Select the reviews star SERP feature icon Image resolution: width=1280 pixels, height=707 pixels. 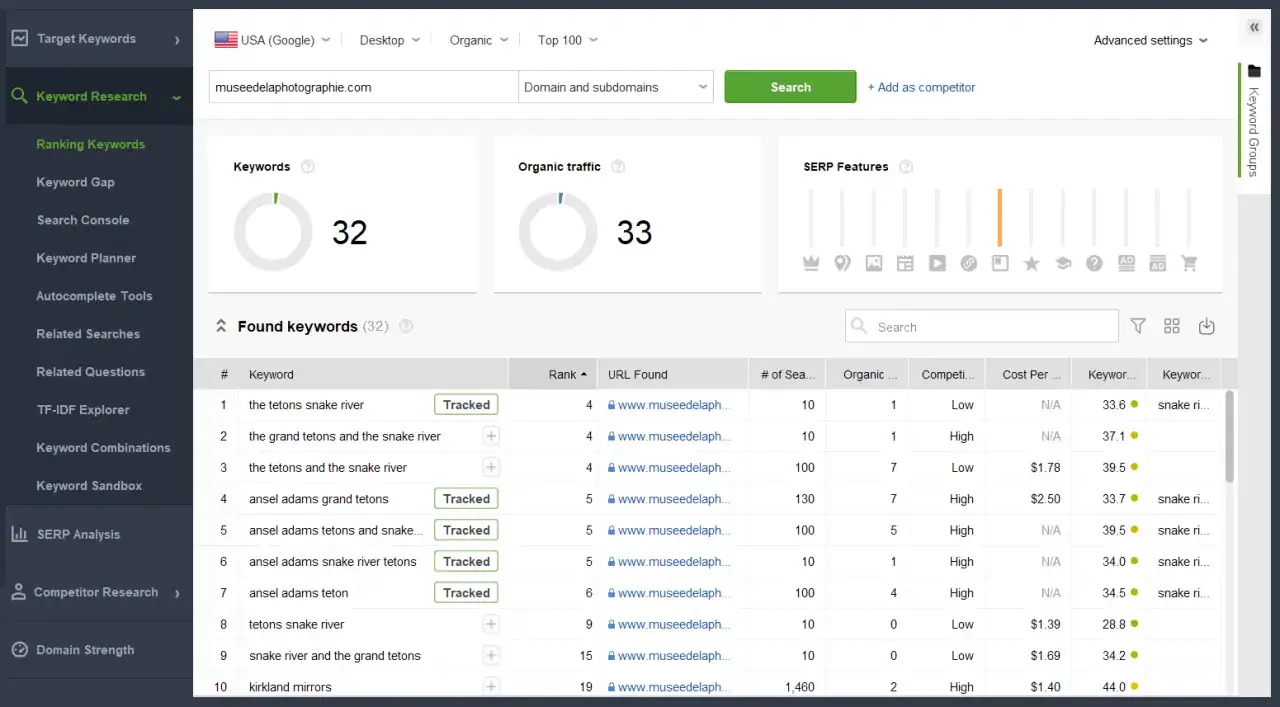coord(1031,263)
